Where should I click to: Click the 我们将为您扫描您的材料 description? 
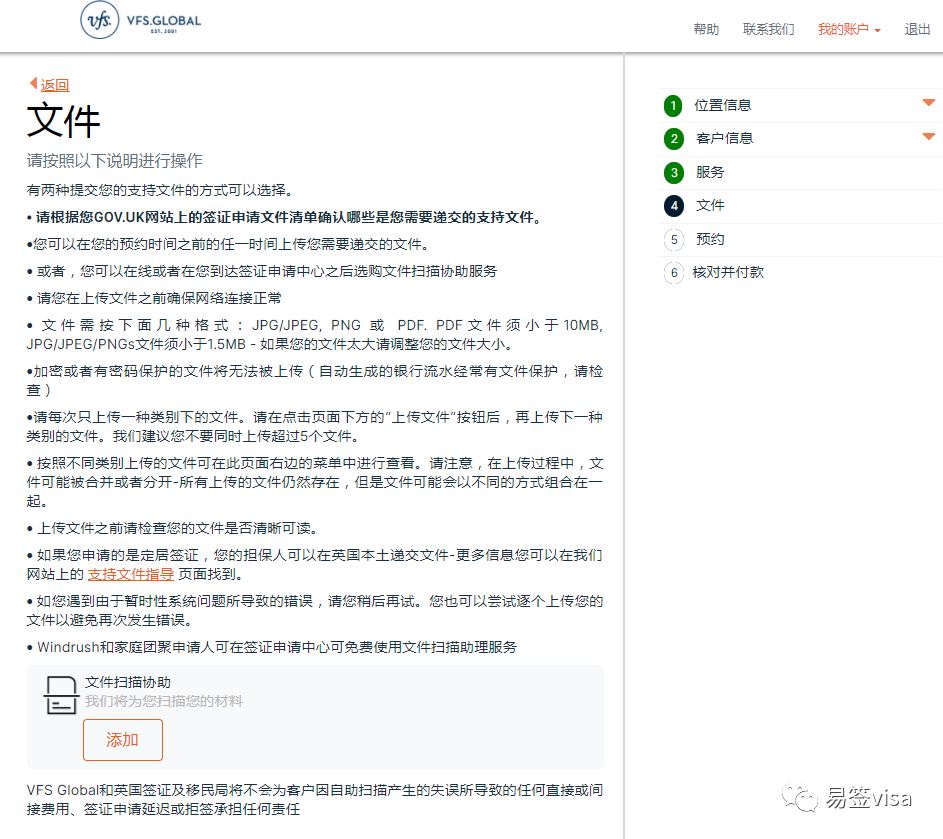pyautogui.click(x=164, y=701)
